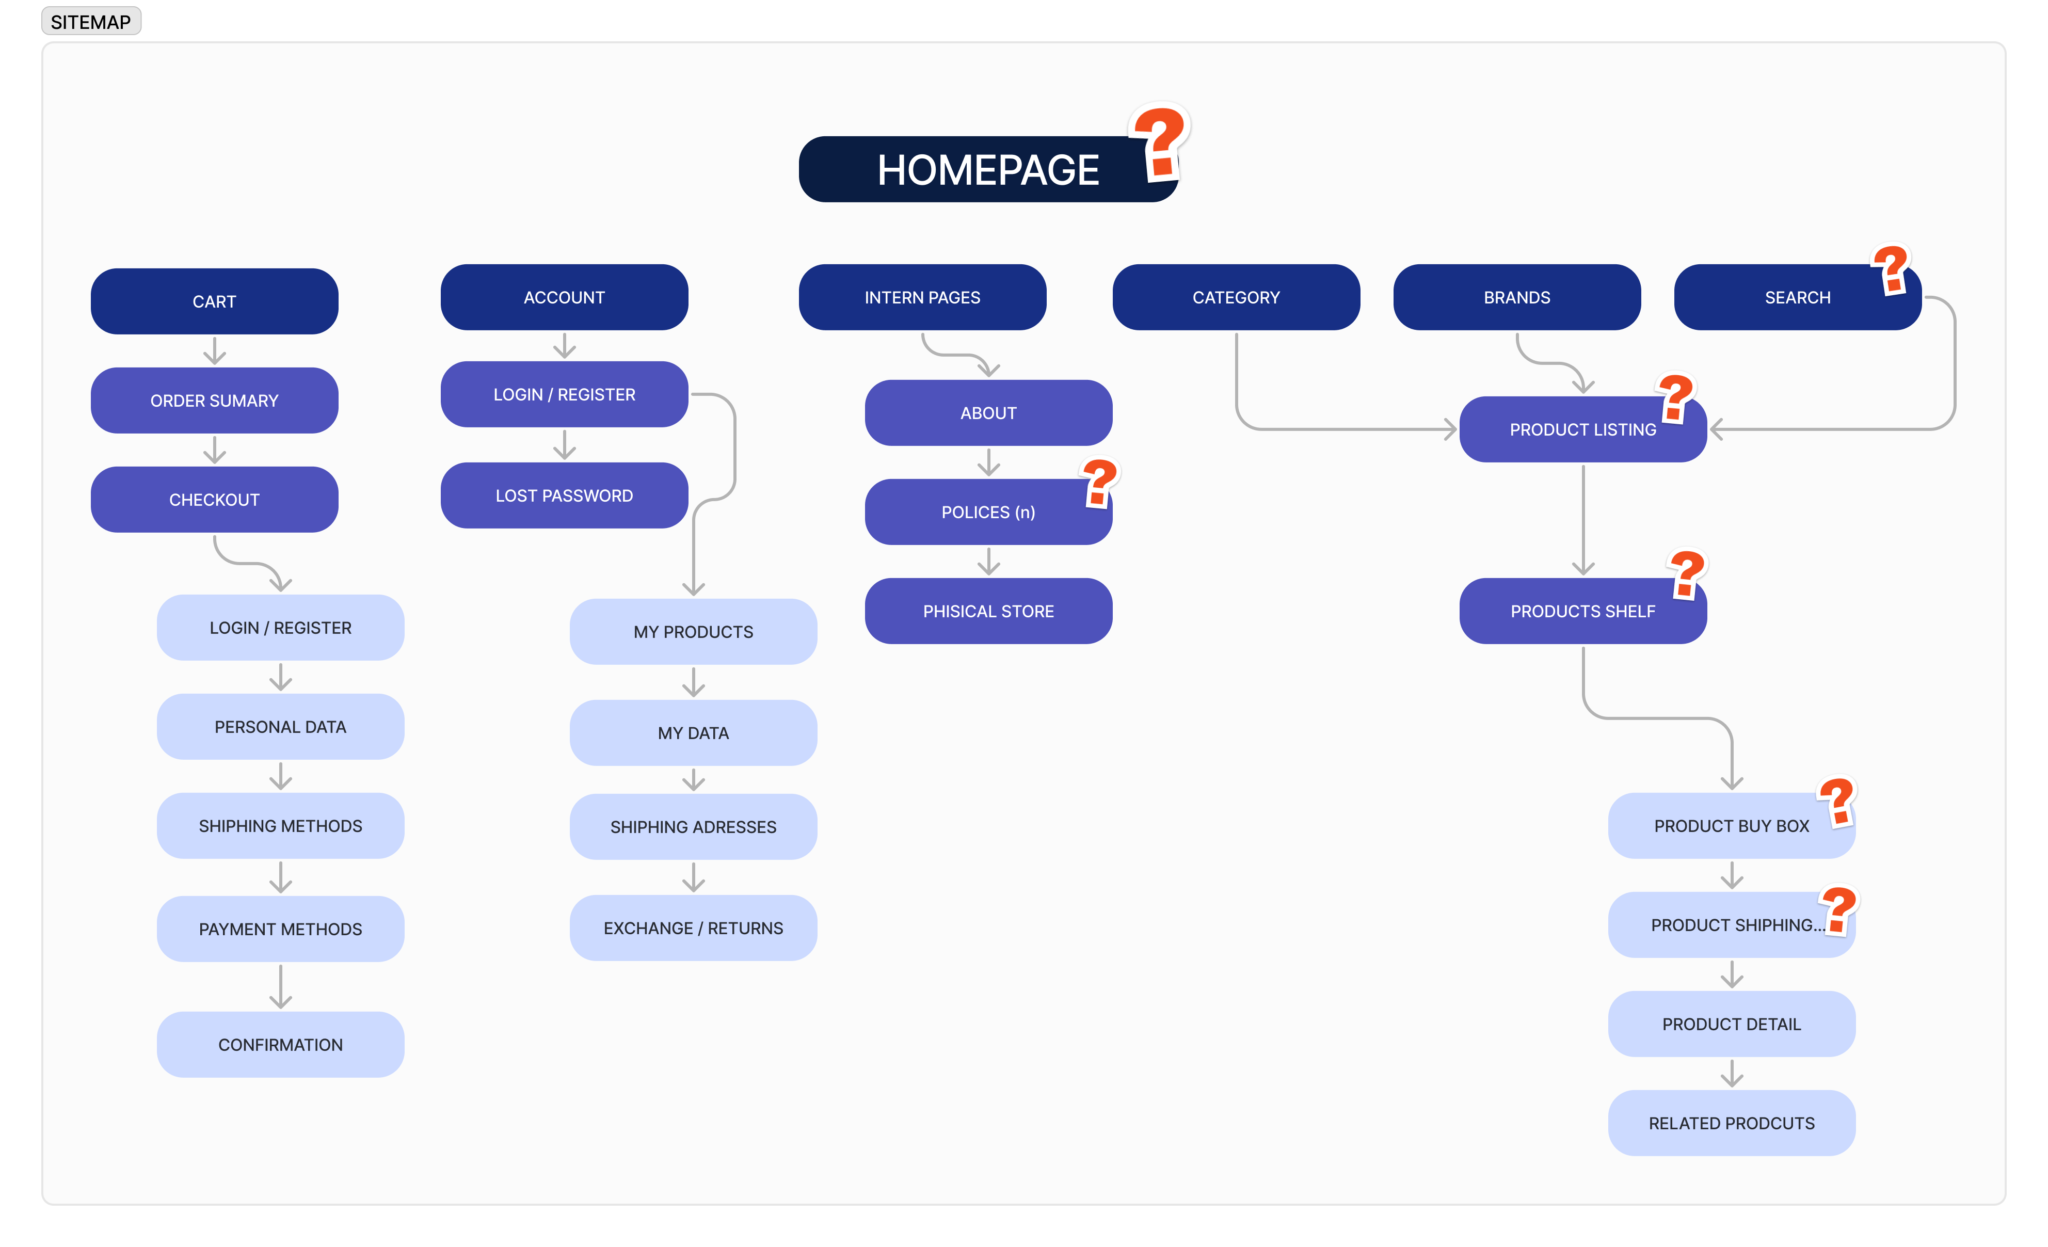Click the question mark on HOMEPAGE node
This screenshot has width=2048, height=1247.
point(1160,143)
